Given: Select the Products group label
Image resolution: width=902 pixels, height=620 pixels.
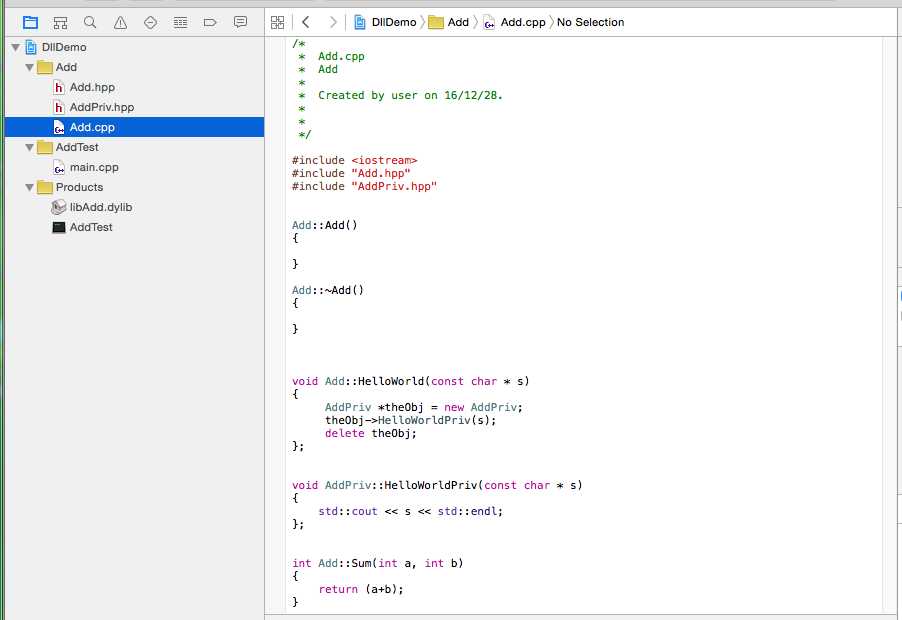Looking at the screenshot, I should tap(79, 187).
